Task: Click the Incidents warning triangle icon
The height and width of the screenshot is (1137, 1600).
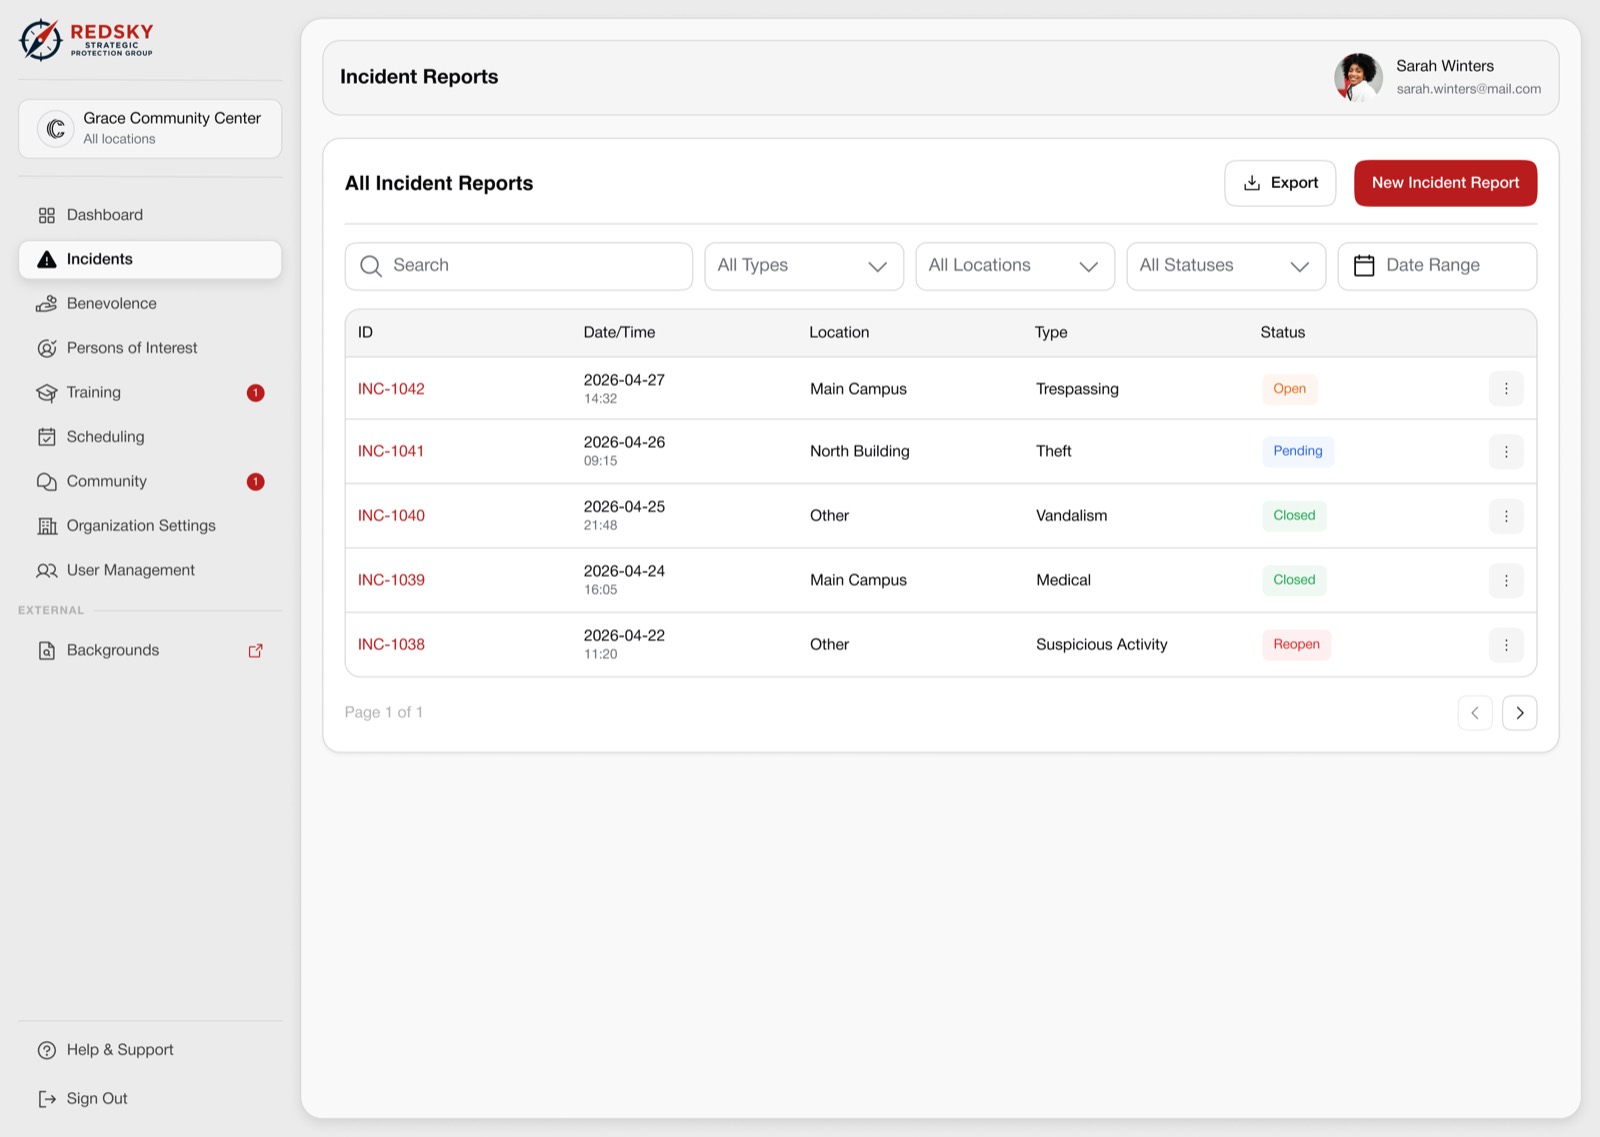Action: pyautogui.click(x=47, y=259)
